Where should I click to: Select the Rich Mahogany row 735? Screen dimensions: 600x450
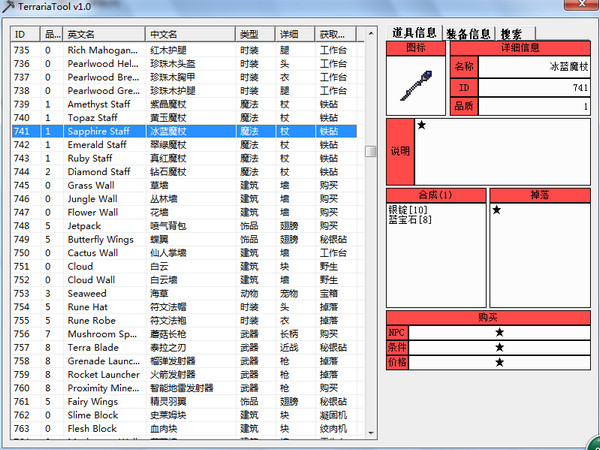point(184,50)
